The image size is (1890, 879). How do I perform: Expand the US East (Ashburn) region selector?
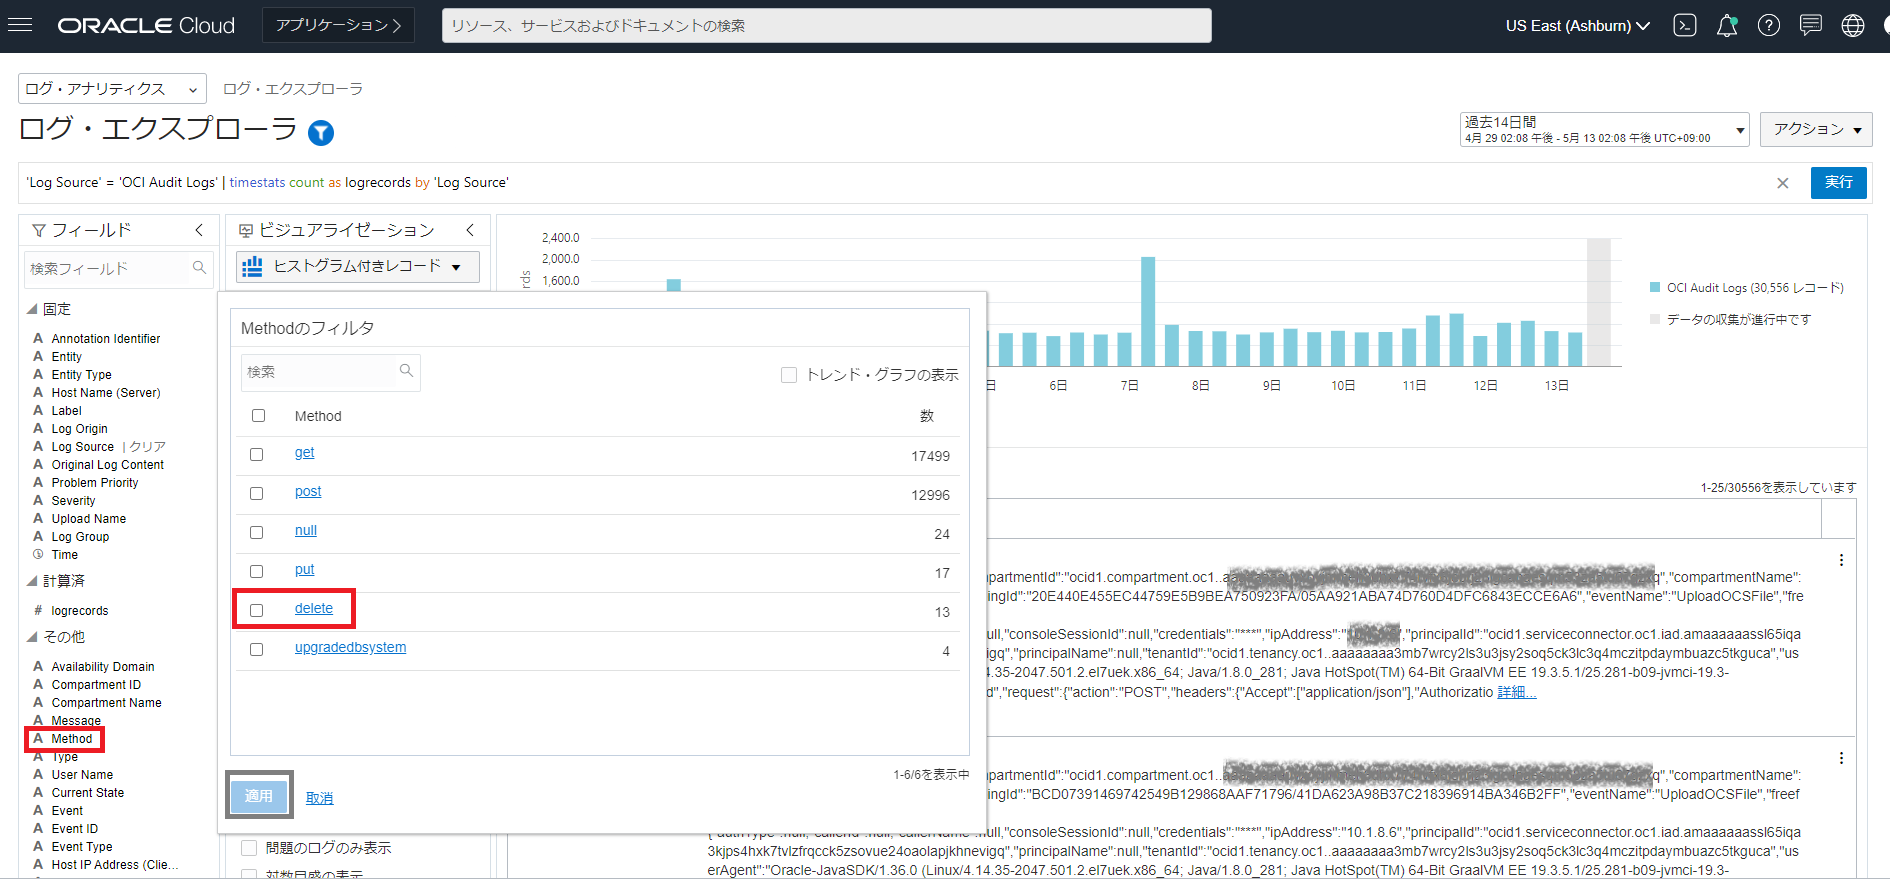pyautogui.click(x=1577, y=26)
